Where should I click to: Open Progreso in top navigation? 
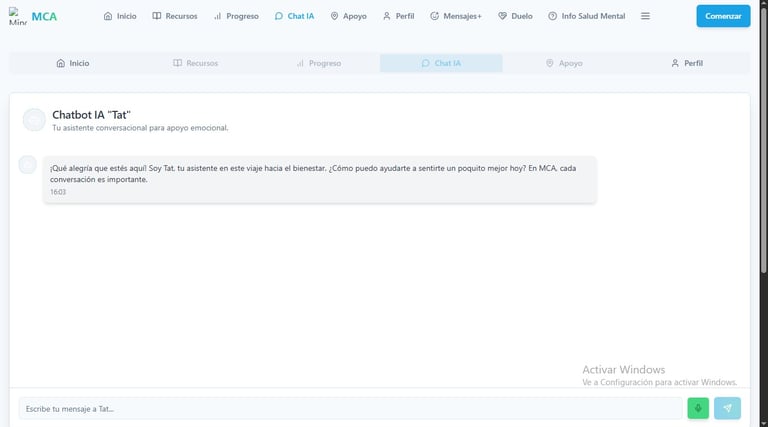click(236, 16)
